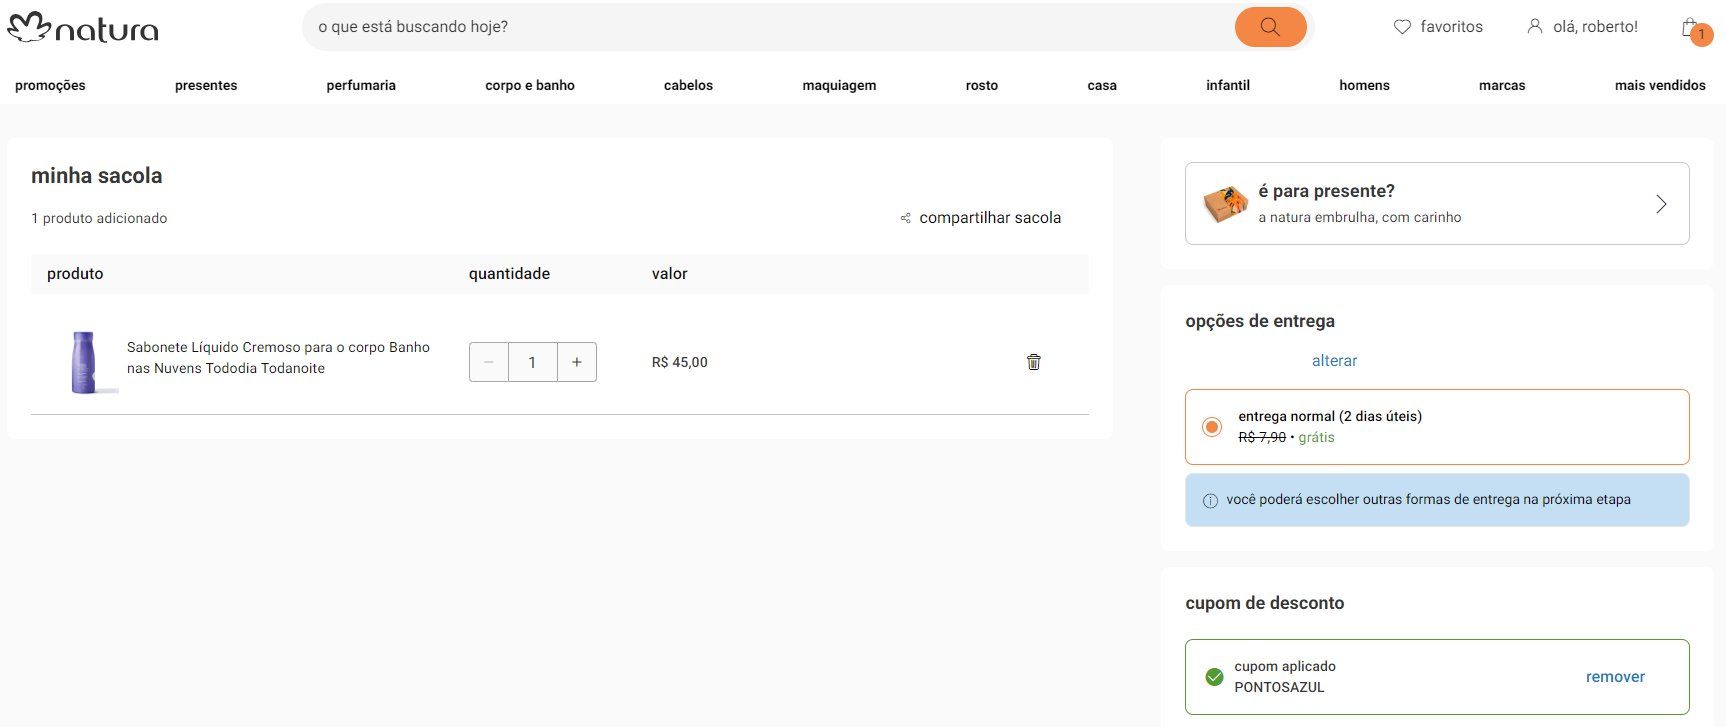Viewport: 1726px width, 727px height.
Task: Select entrega normal radio button
Action: [x=1212, y=427]
